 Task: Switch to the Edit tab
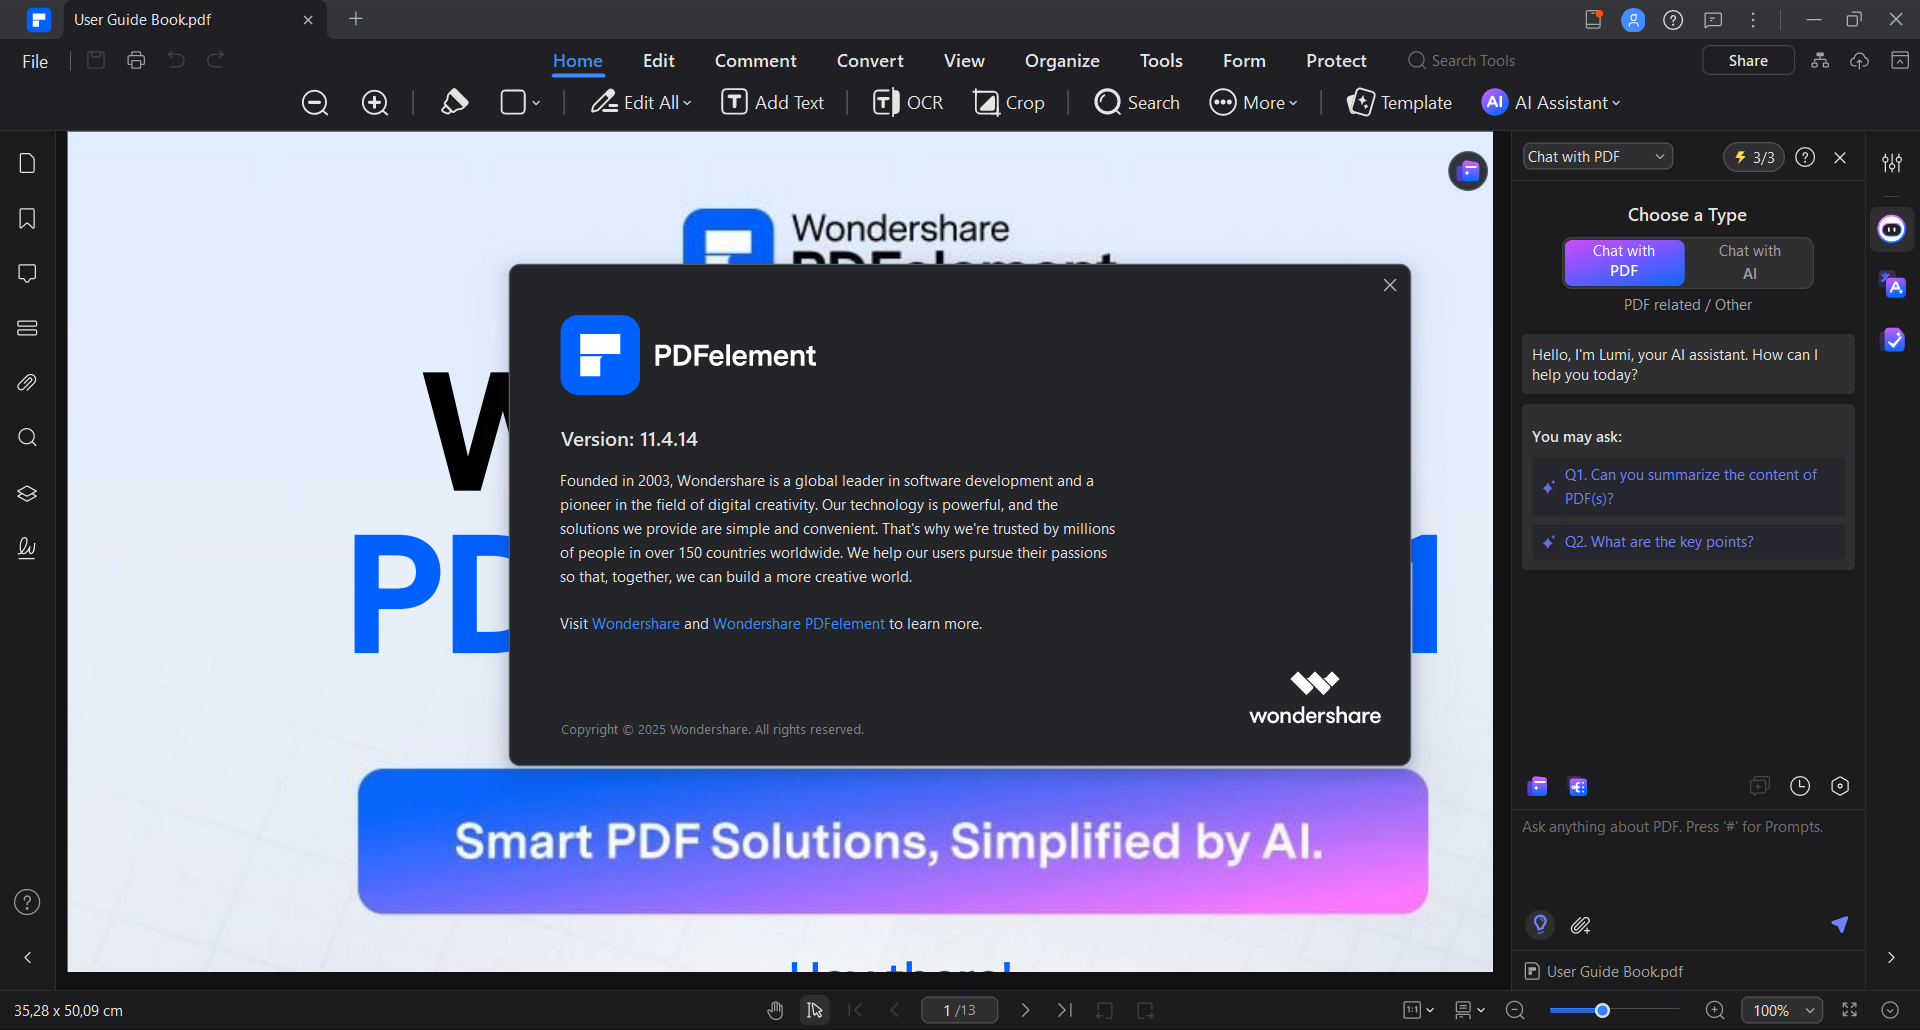(658, 60)
